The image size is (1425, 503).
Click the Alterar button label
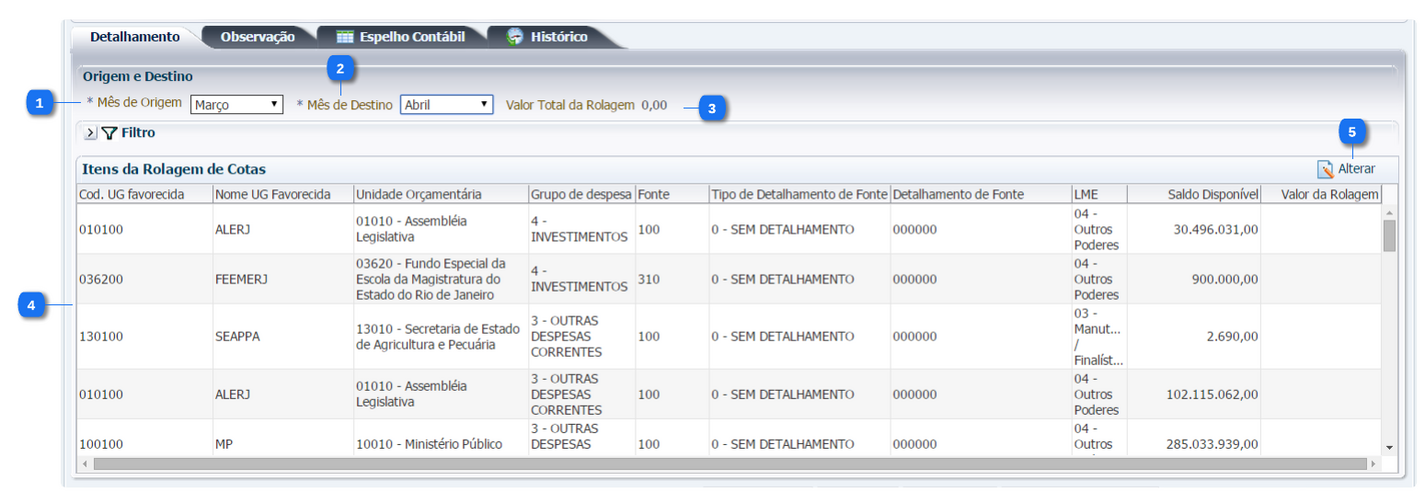(x=1356, y=169)
